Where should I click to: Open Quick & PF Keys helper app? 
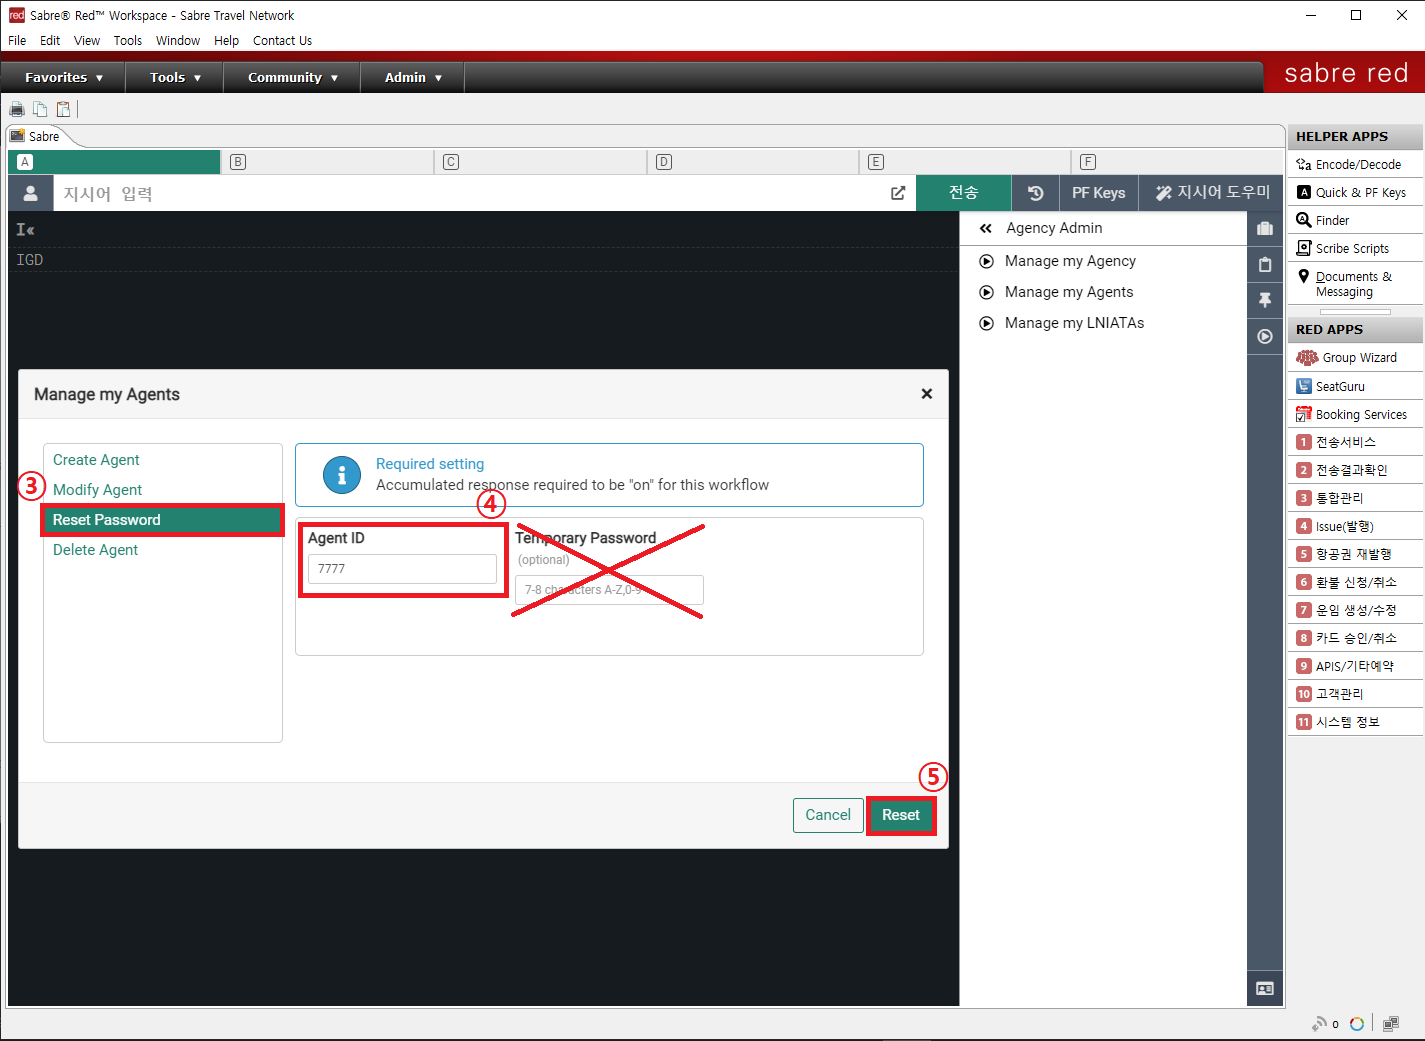[1355, 192]
